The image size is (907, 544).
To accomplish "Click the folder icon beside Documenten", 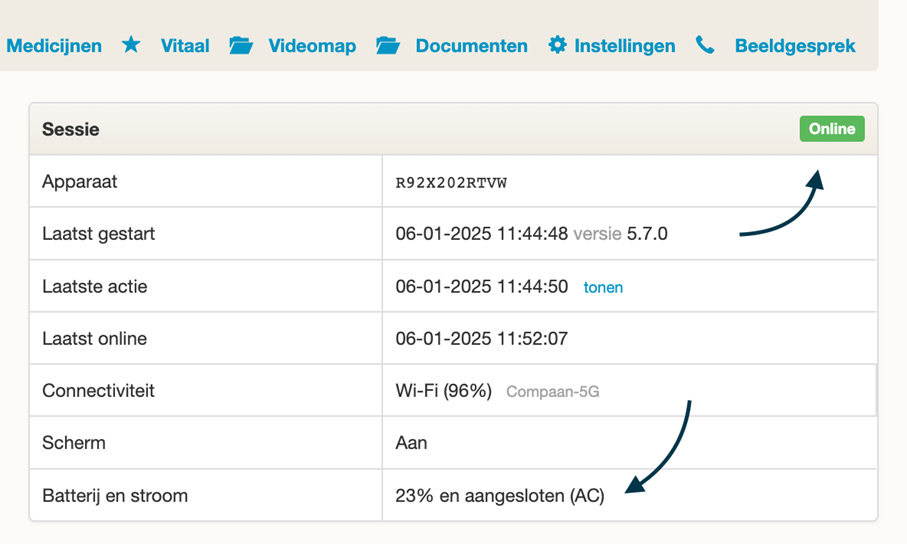I will [x=388, y=45].
